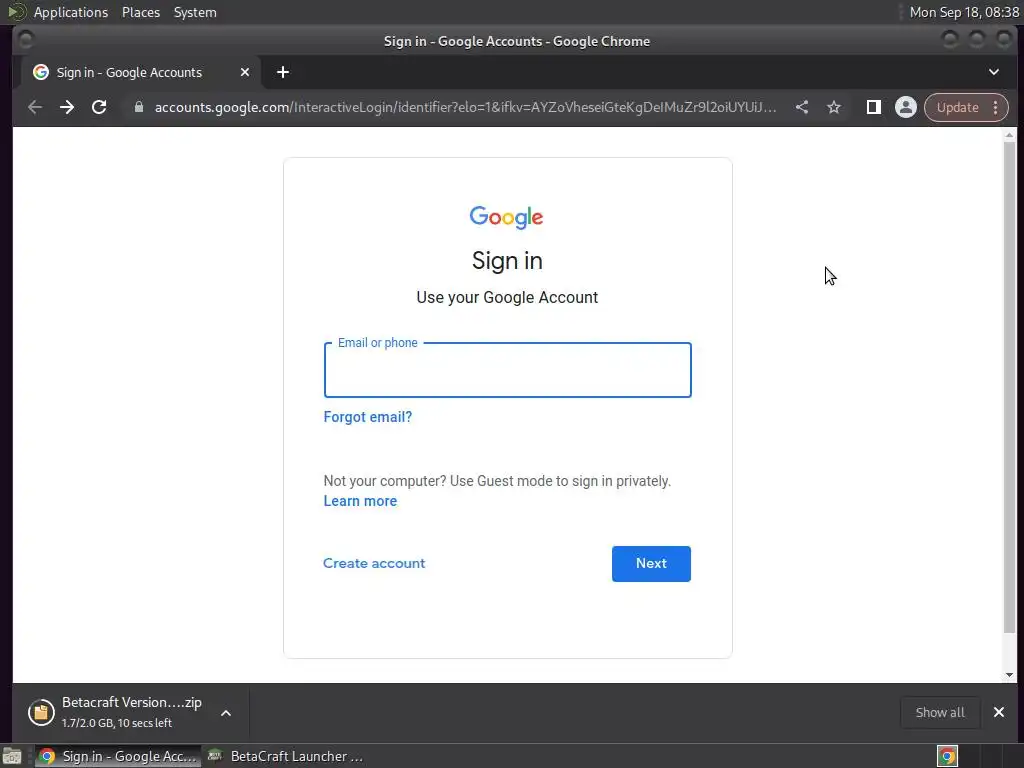Click the address bar URL
1024x768 pixels.
pyautogui.click(x=465, y=107)
